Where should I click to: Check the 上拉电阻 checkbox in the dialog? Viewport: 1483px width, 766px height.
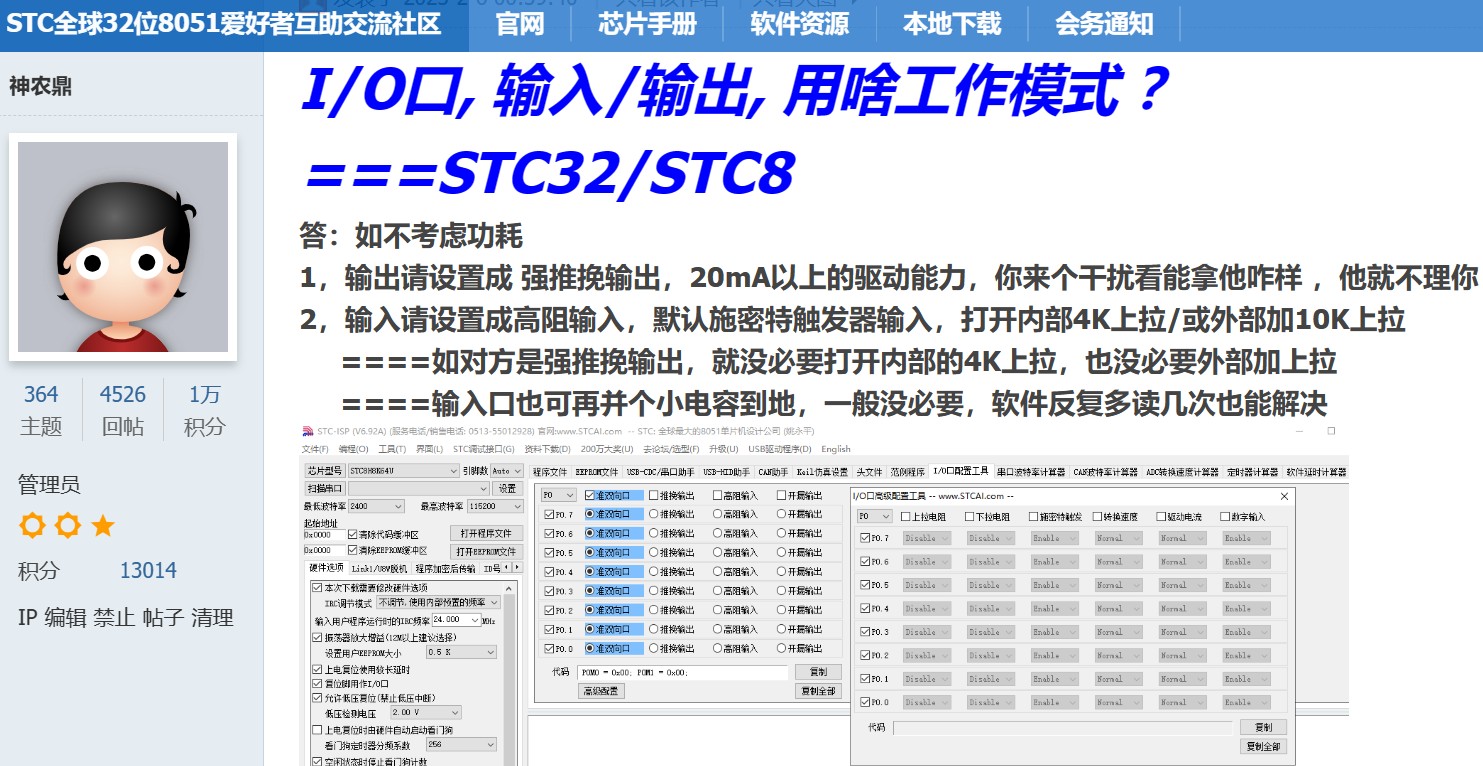click(906, 517)
